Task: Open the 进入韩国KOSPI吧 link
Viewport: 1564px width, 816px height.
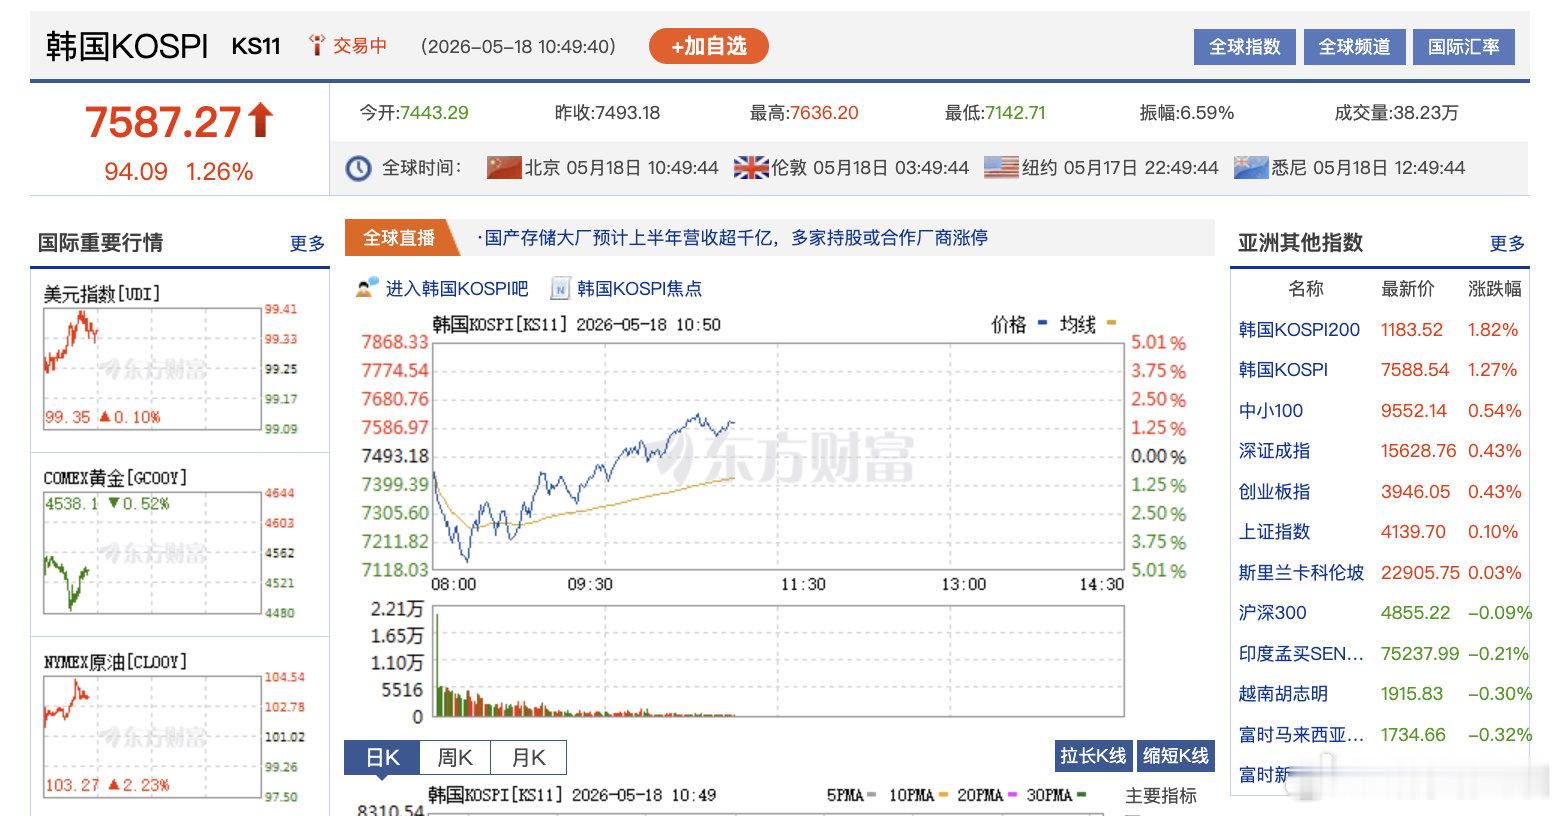Action: [x=457, y=289]
